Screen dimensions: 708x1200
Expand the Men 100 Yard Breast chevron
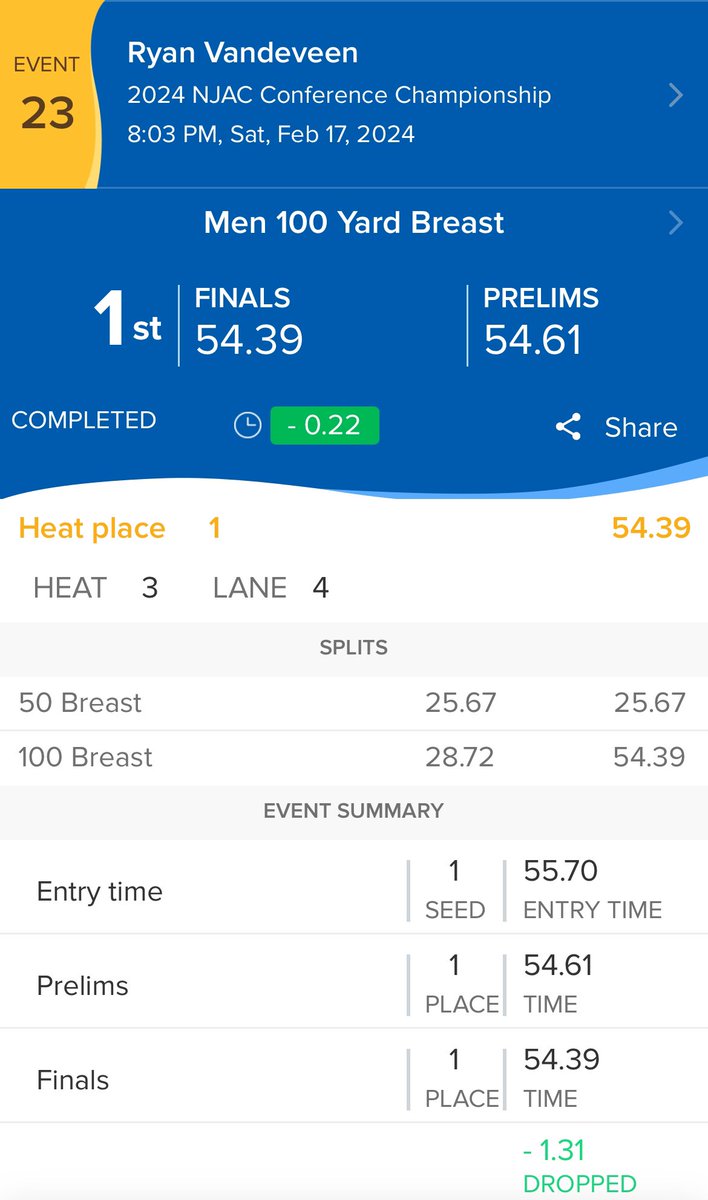click(x=676, y=222)
